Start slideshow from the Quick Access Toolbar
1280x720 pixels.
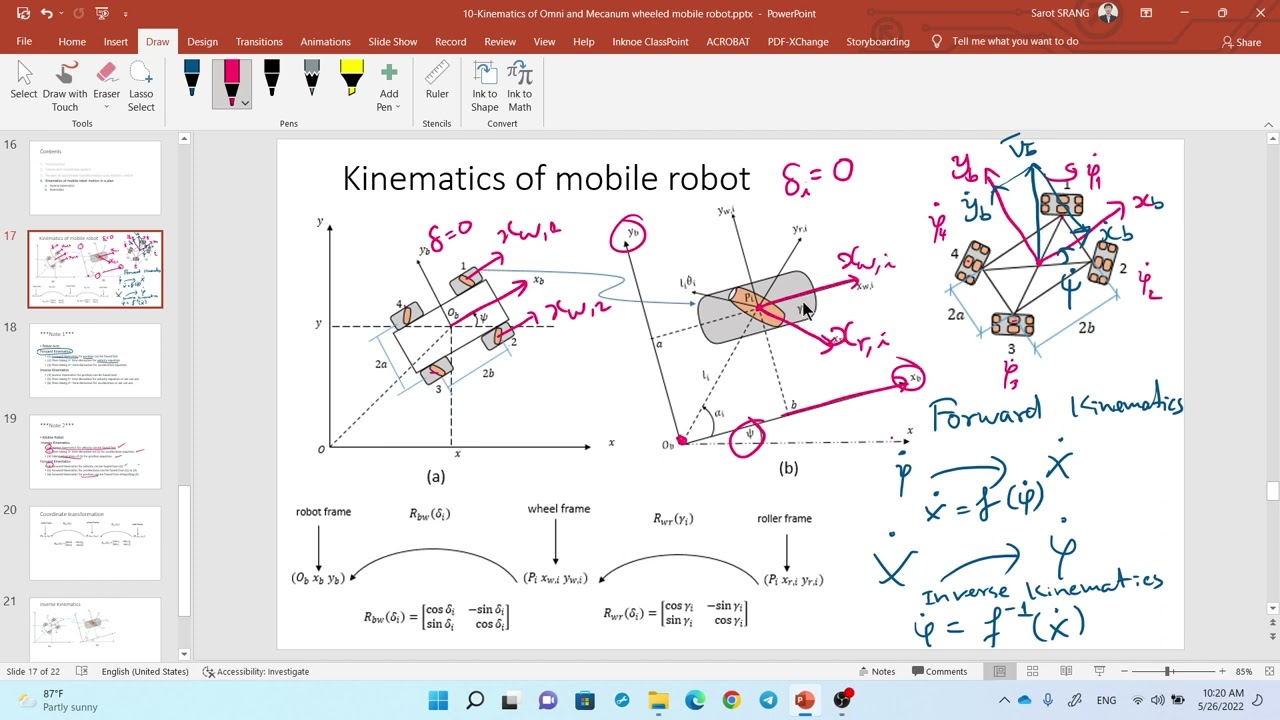(x=101, y=13)
